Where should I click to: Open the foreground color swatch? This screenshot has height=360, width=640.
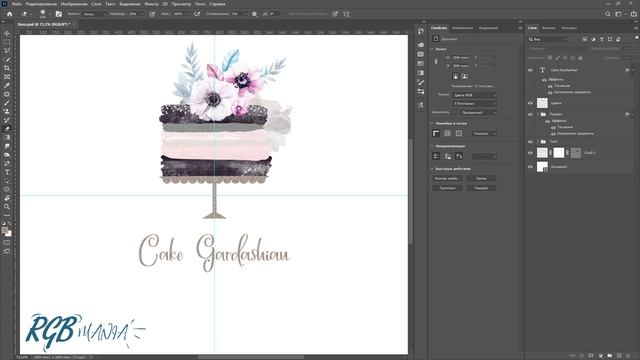[x=5, y=231]
